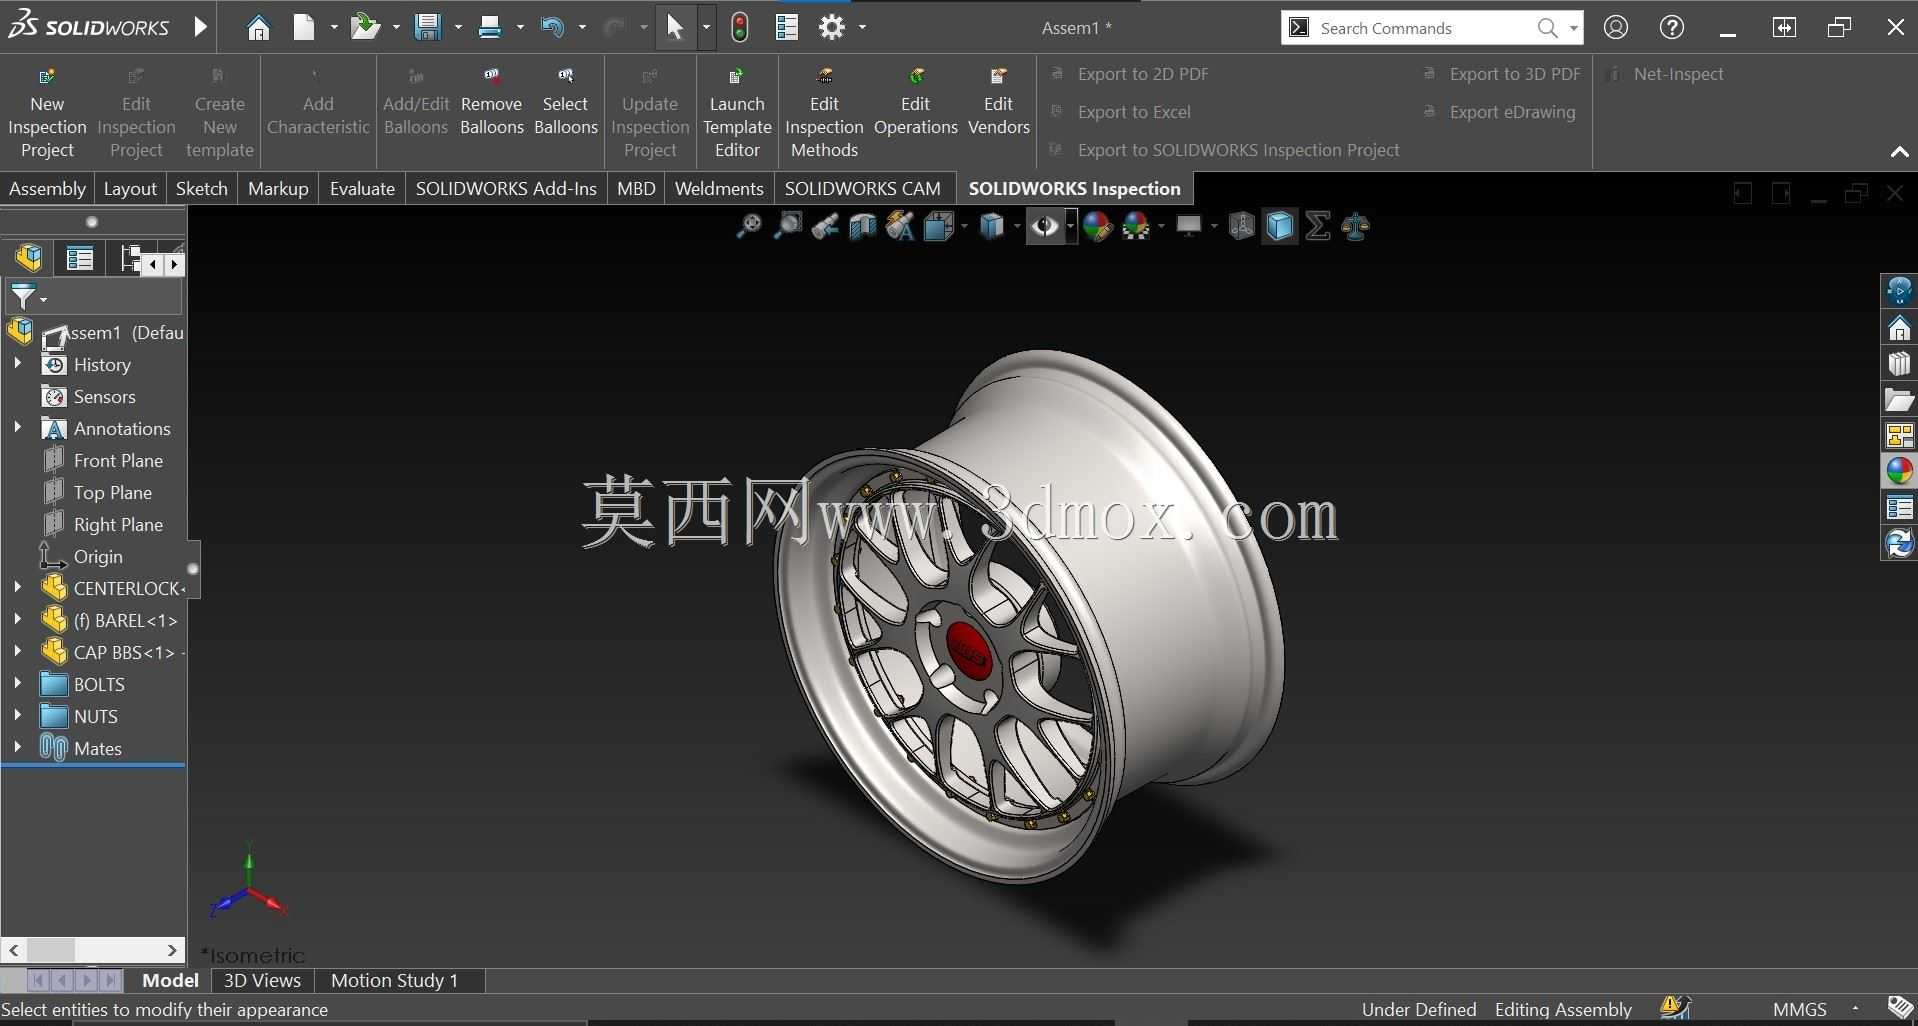
Task: Select the Zoom to Area tool
Action: pyautogui.click(x=788, y=227)
